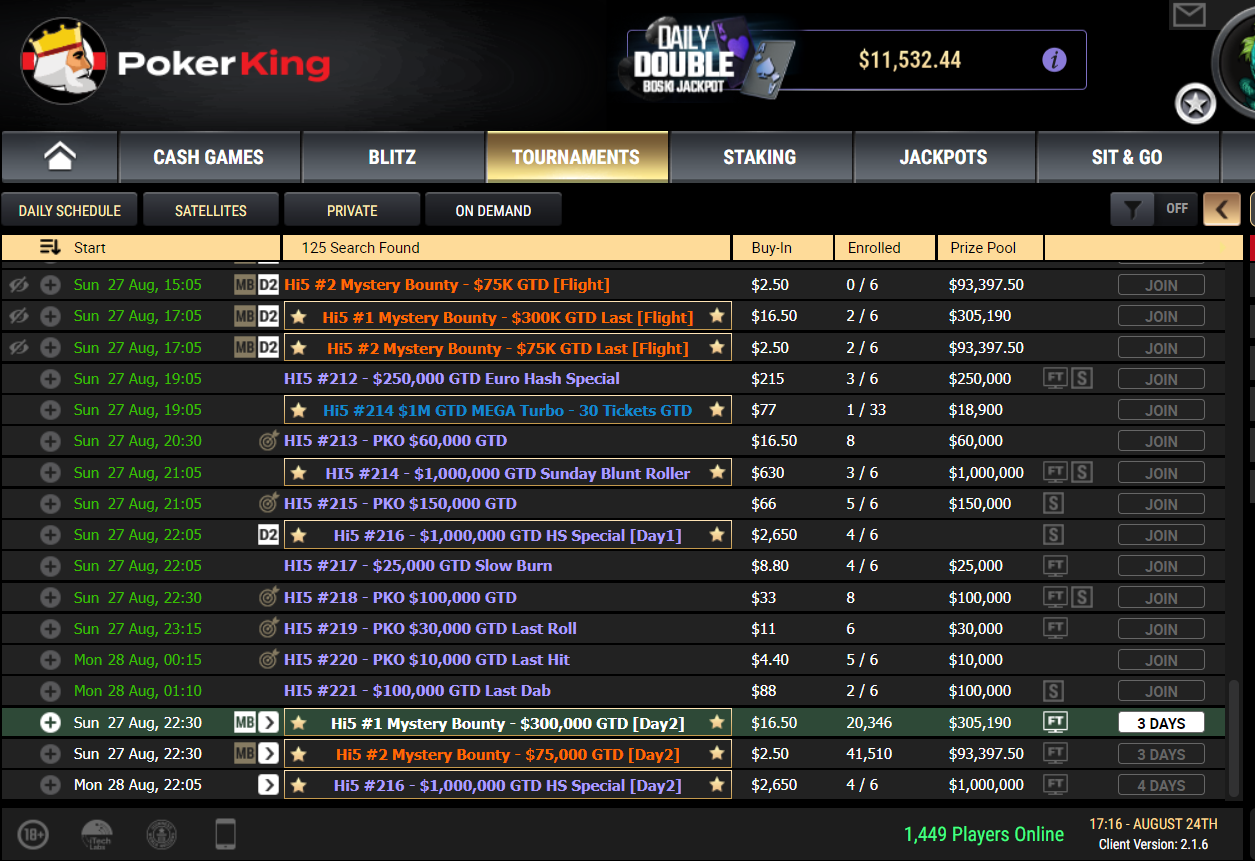Click JOIN for HI5 #215 PKO $150,000

(1160, 504)
